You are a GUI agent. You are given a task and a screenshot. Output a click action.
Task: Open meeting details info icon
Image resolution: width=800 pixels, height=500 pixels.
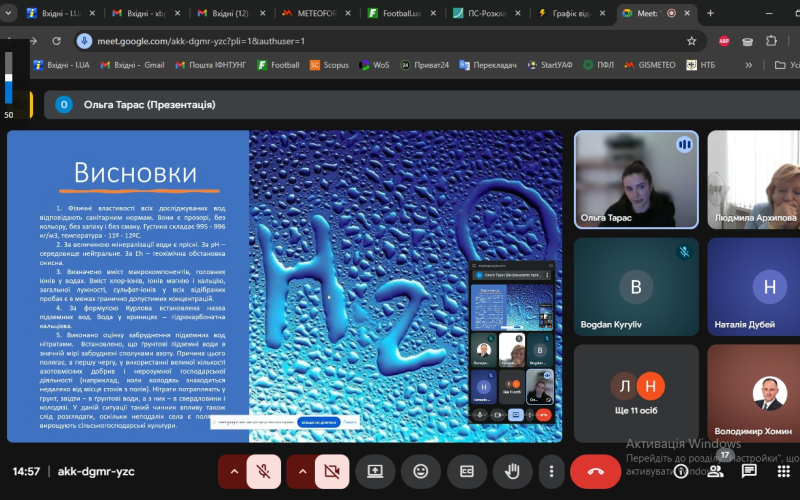tap(681, 471)
